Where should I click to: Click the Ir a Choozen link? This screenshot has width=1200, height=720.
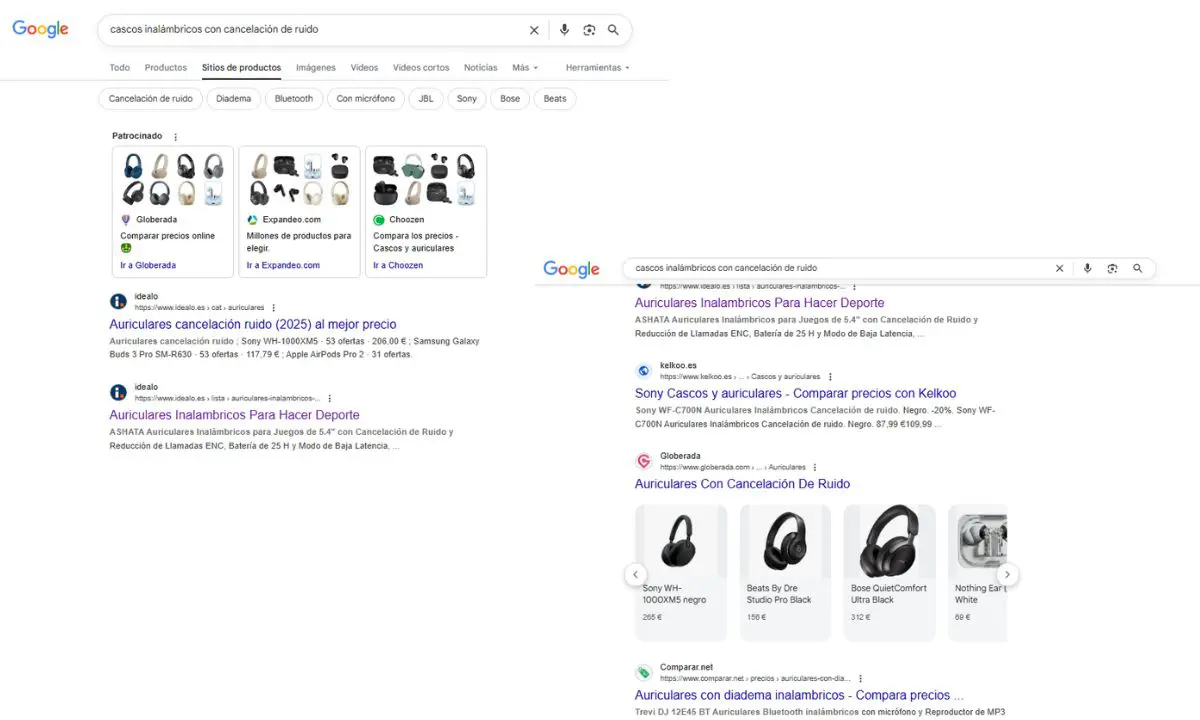[x=398, y=266]
